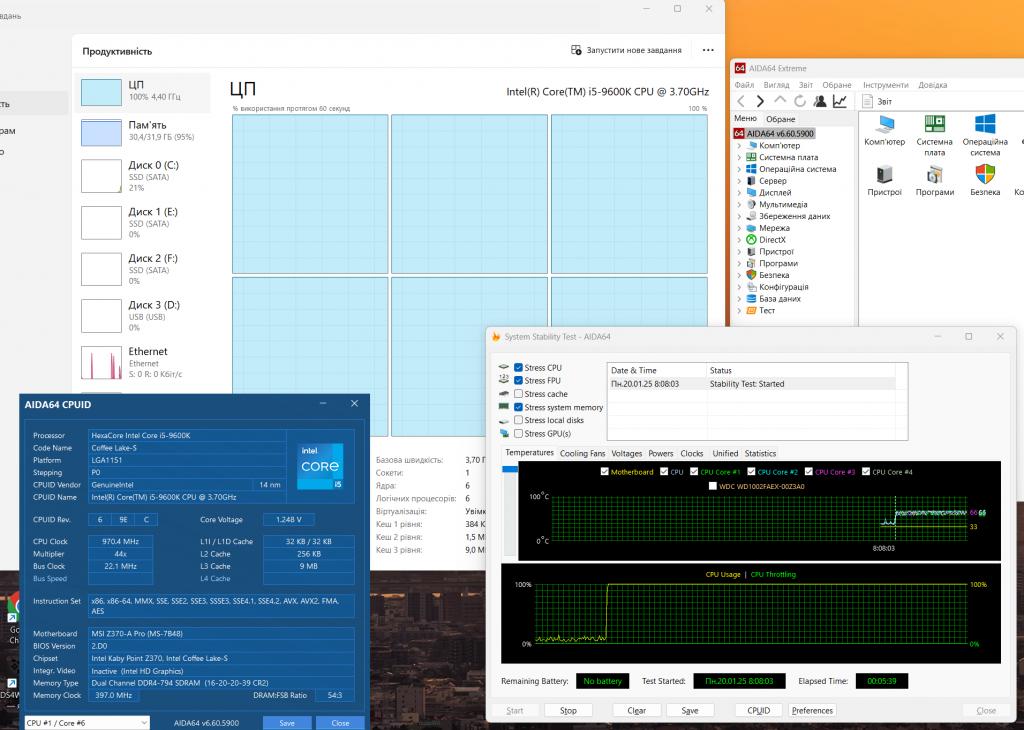This screenshot has width=1024, height=730.
Task: Click the AIDA64 forward navigation arrow
Action: coord(760,101)
